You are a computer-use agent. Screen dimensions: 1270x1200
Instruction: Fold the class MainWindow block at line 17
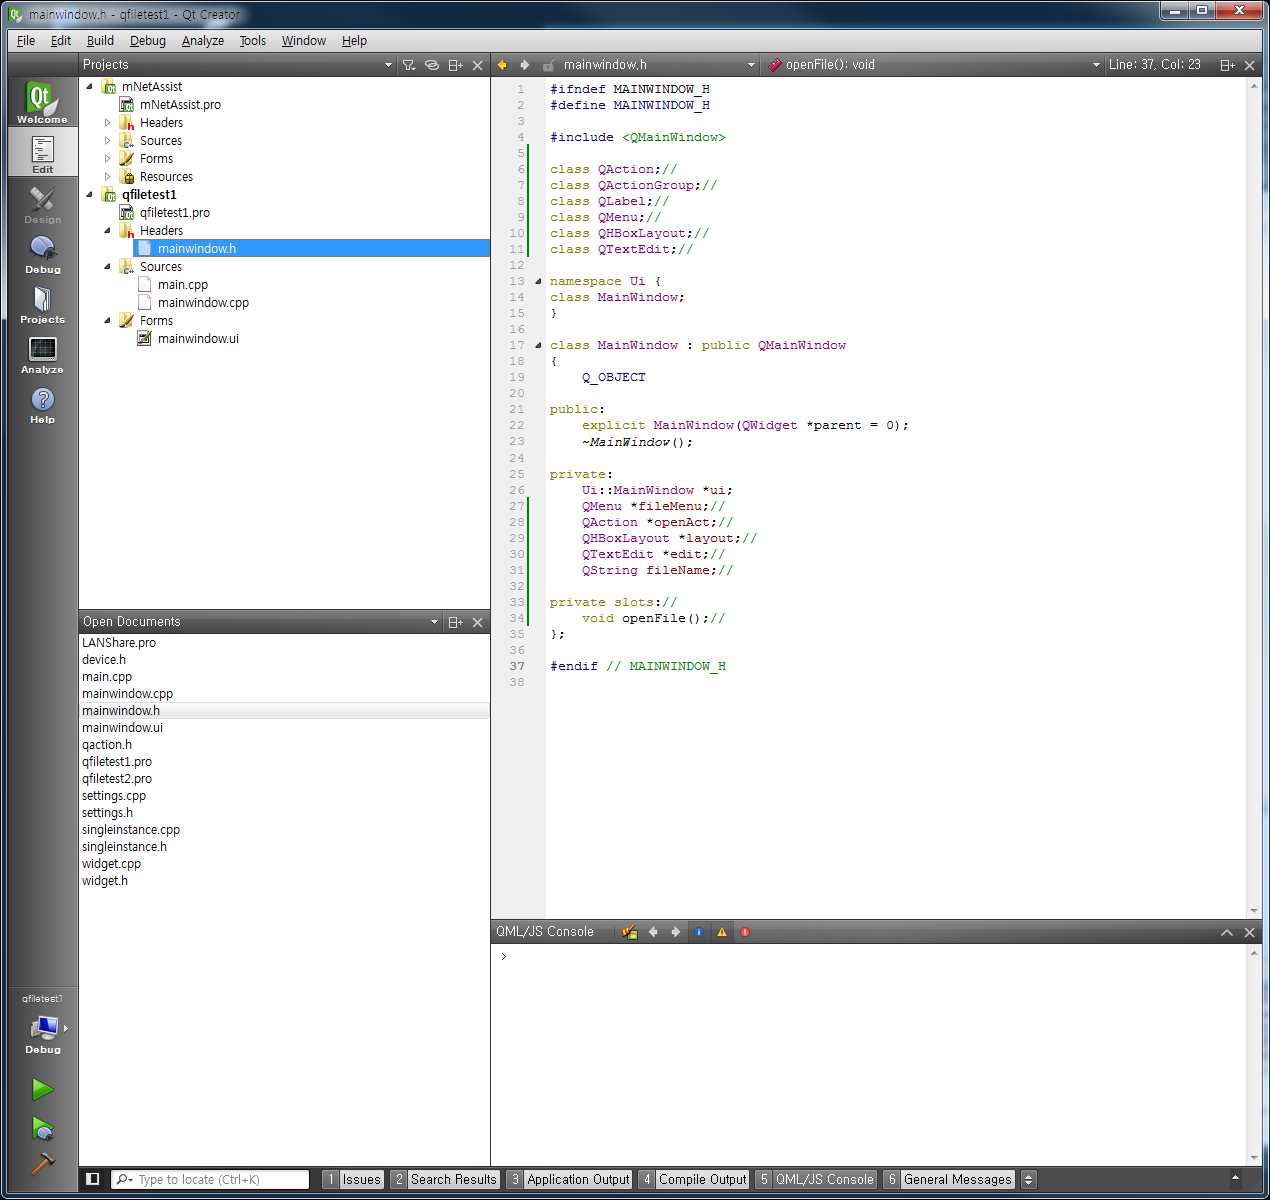pyautogui.click(x=538, y=346)
